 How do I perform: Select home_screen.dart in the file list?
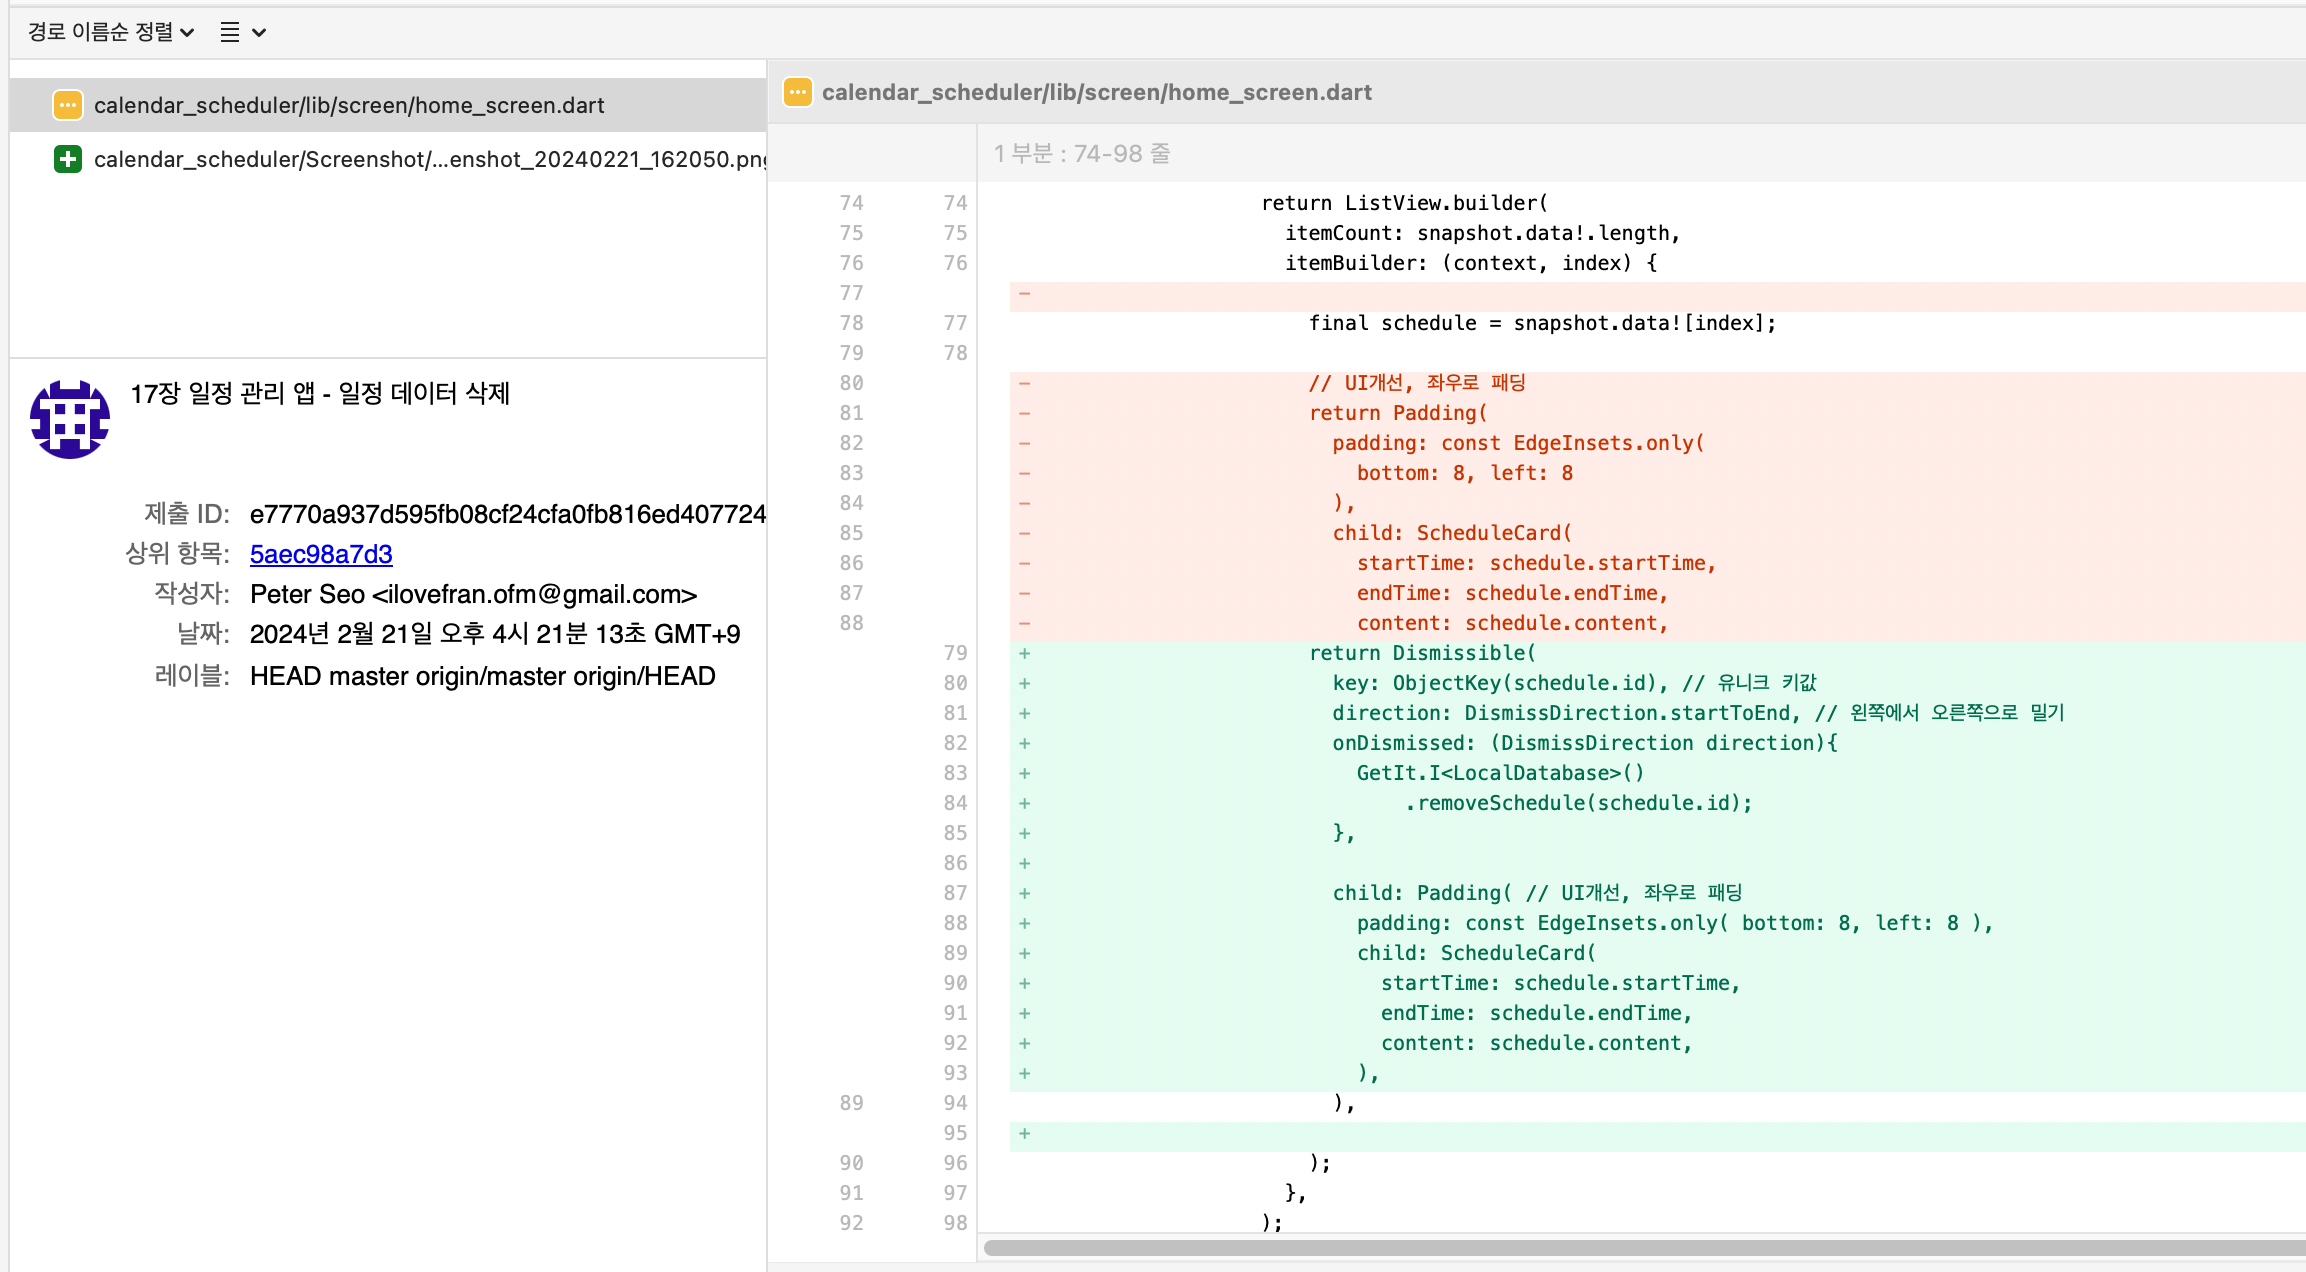tap(349, 105)
